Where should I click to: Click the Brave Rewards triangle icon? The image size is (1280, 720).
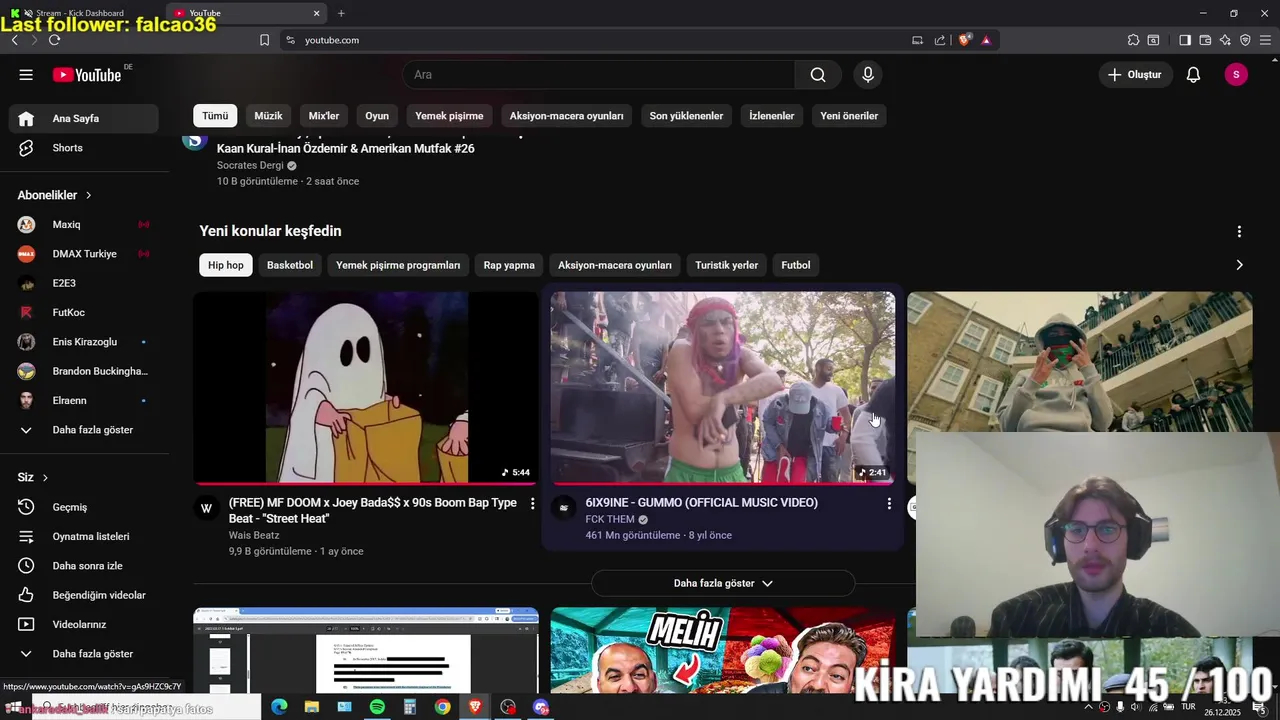986,40
